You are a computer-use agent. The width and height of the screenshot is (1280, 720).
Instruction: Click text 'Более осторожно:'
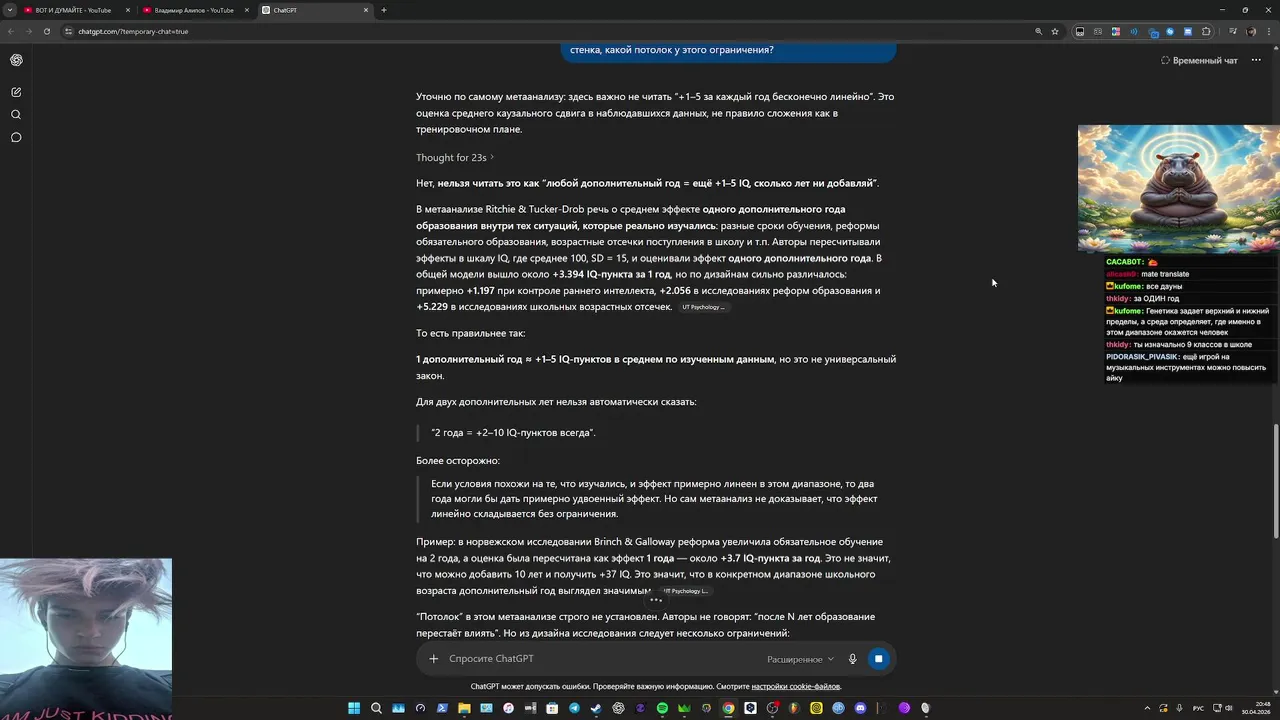click(458, 461)
